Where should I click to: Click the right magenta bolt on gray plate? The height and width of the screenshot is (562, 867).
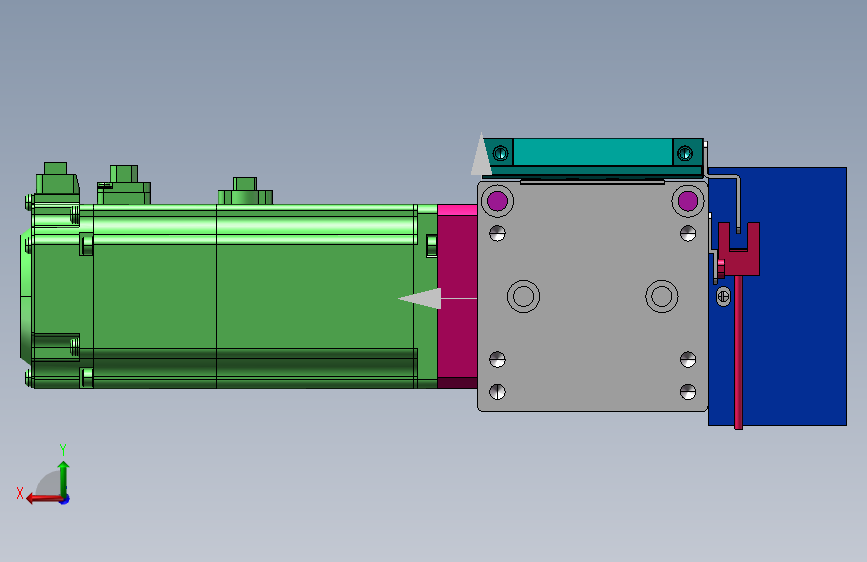tap(688, 201)
